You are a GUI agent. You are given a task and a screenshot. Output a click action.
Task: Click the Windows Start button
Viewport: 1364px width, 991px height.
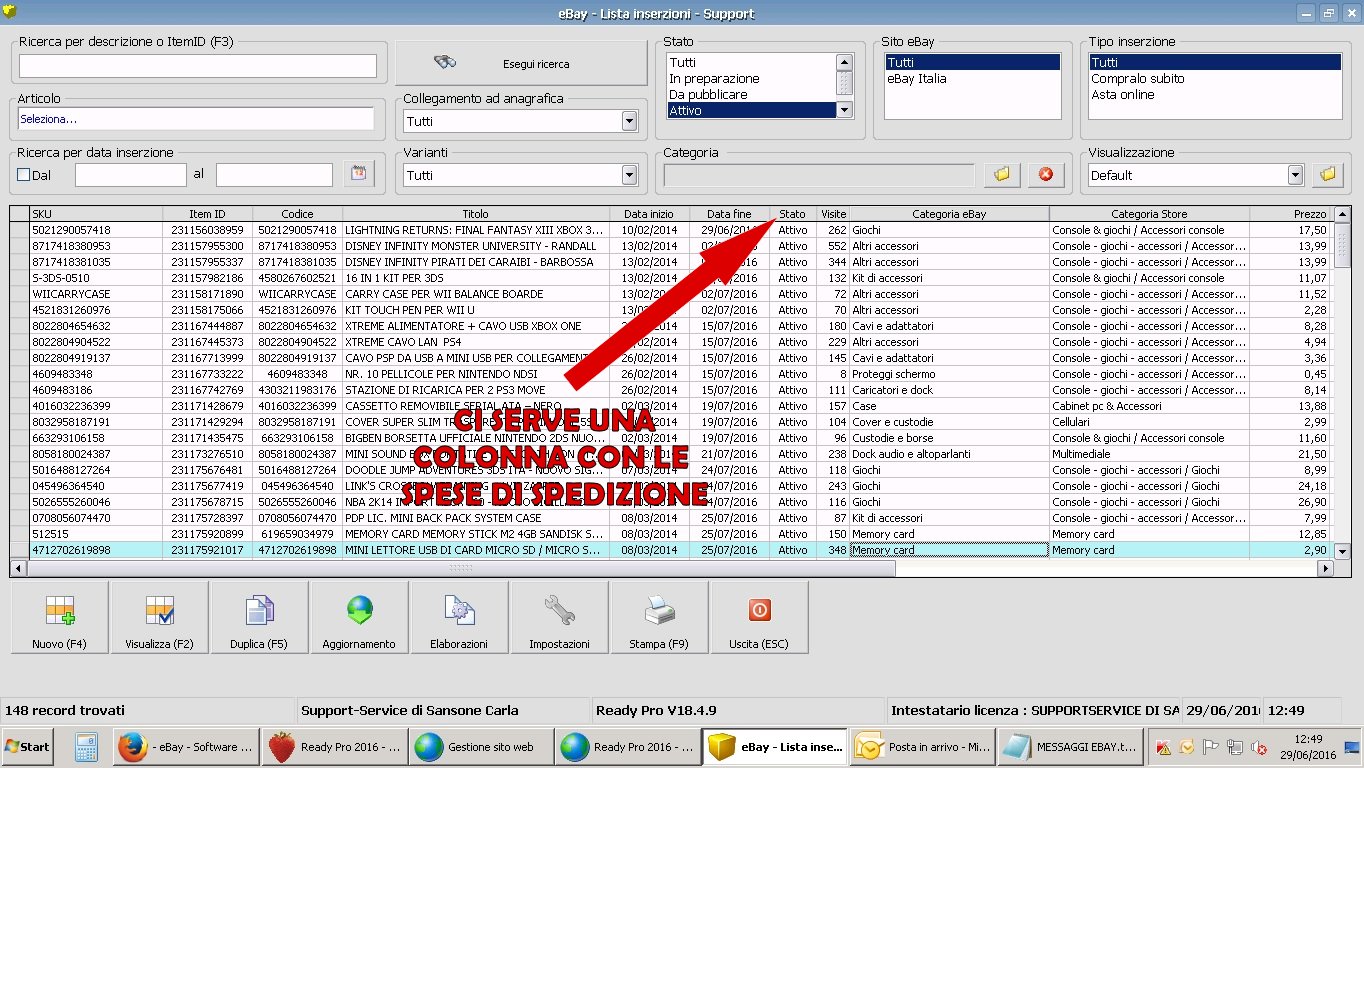[28, 747]
